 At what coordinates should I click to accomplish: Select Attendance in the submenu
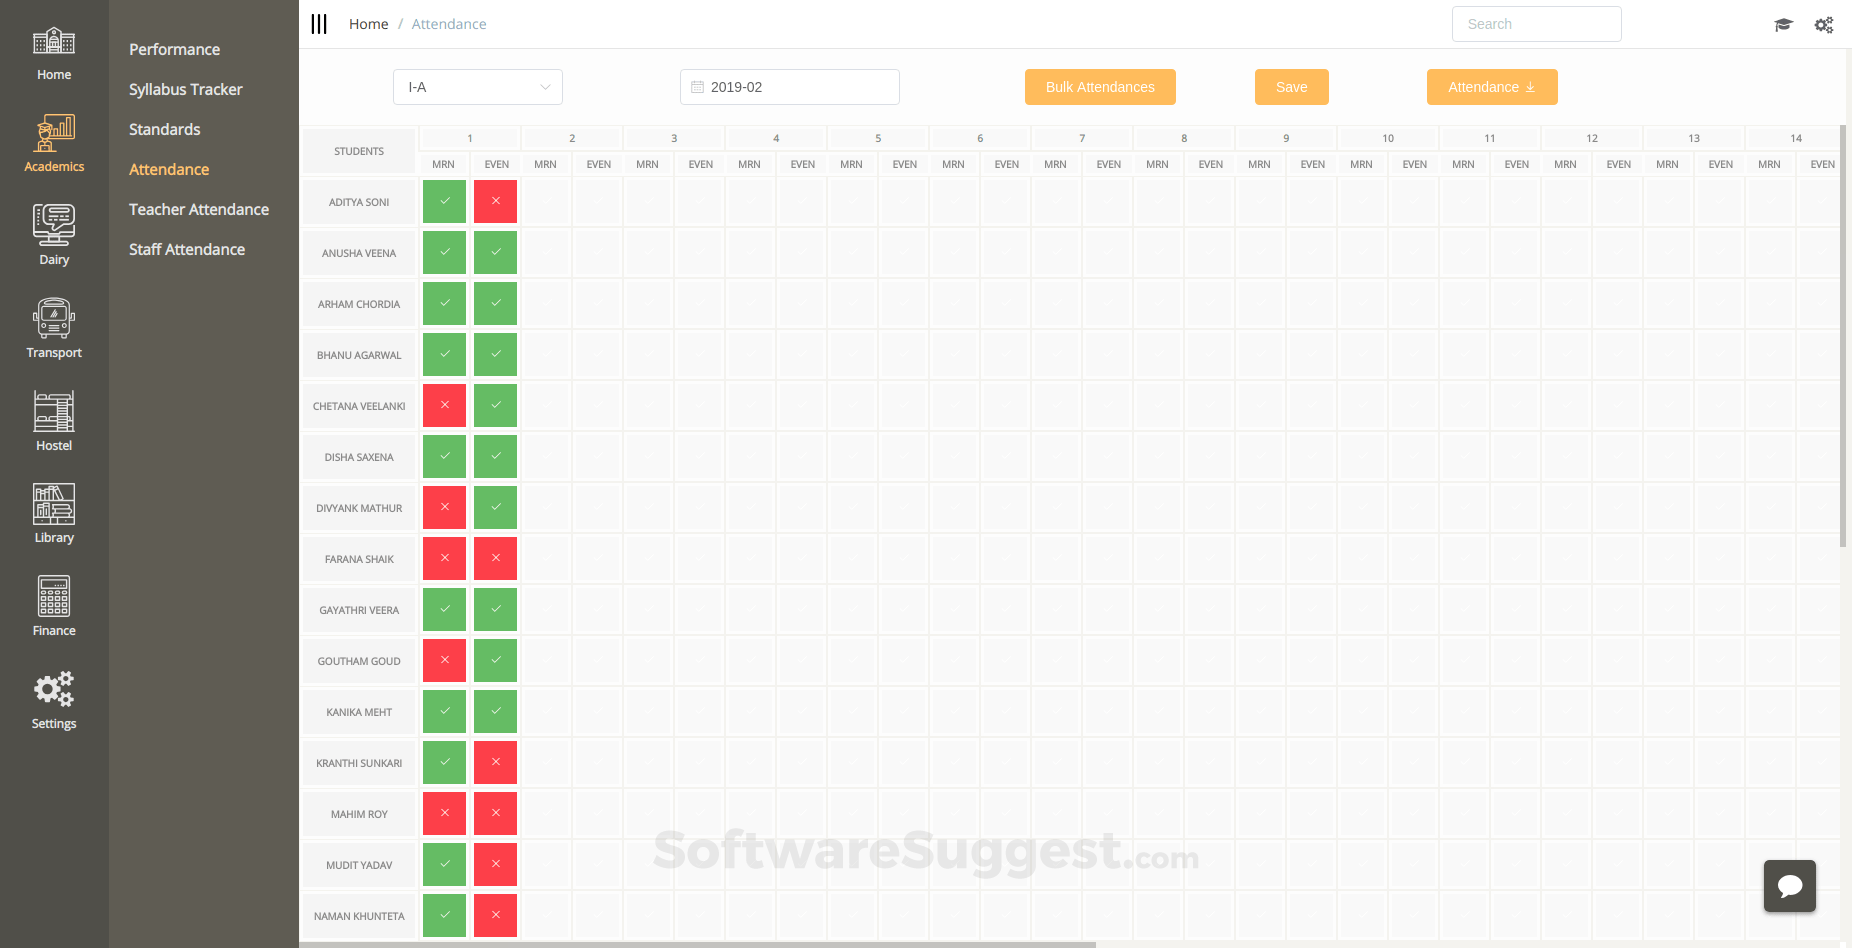click(x=169, y=169)
